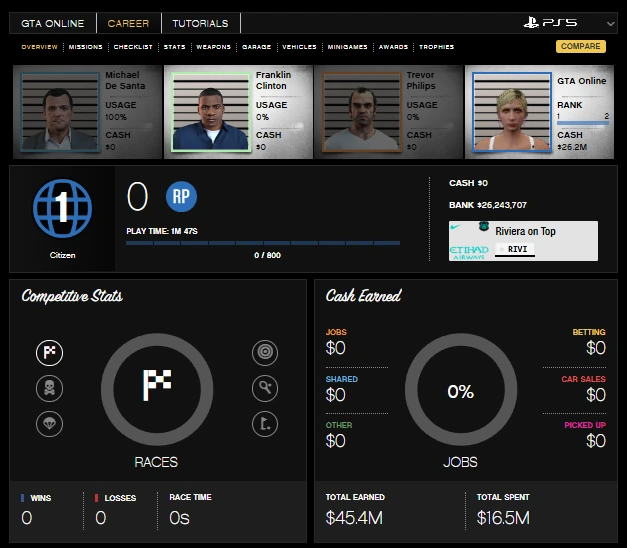
Task: Click the JOBS cash earned entry
Action: 336,342
